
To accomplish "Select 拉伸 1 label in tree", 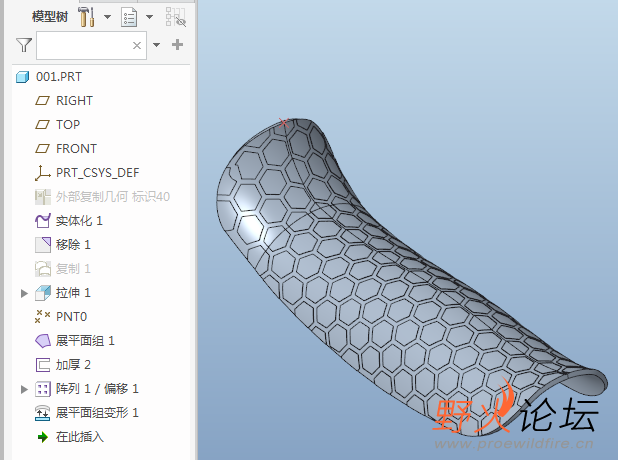I will click(x=73, y=293).
